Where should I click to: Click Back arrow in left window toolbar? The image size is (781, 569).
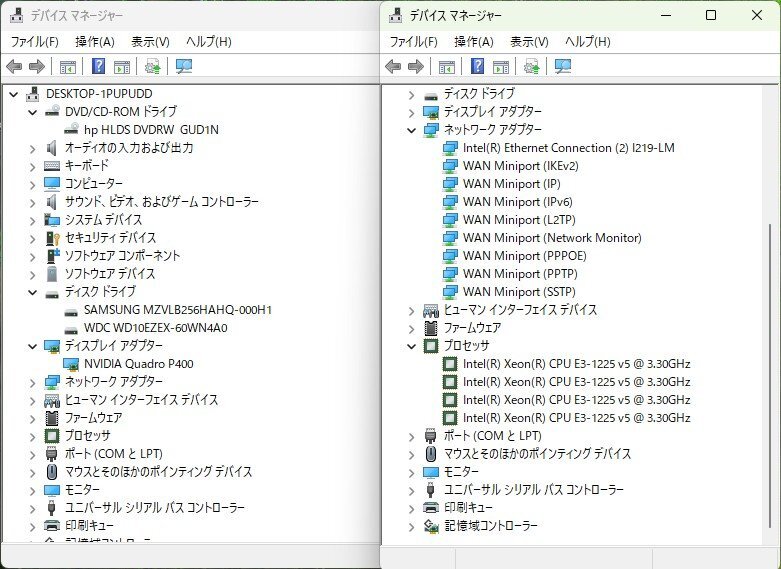coord(14,66)
